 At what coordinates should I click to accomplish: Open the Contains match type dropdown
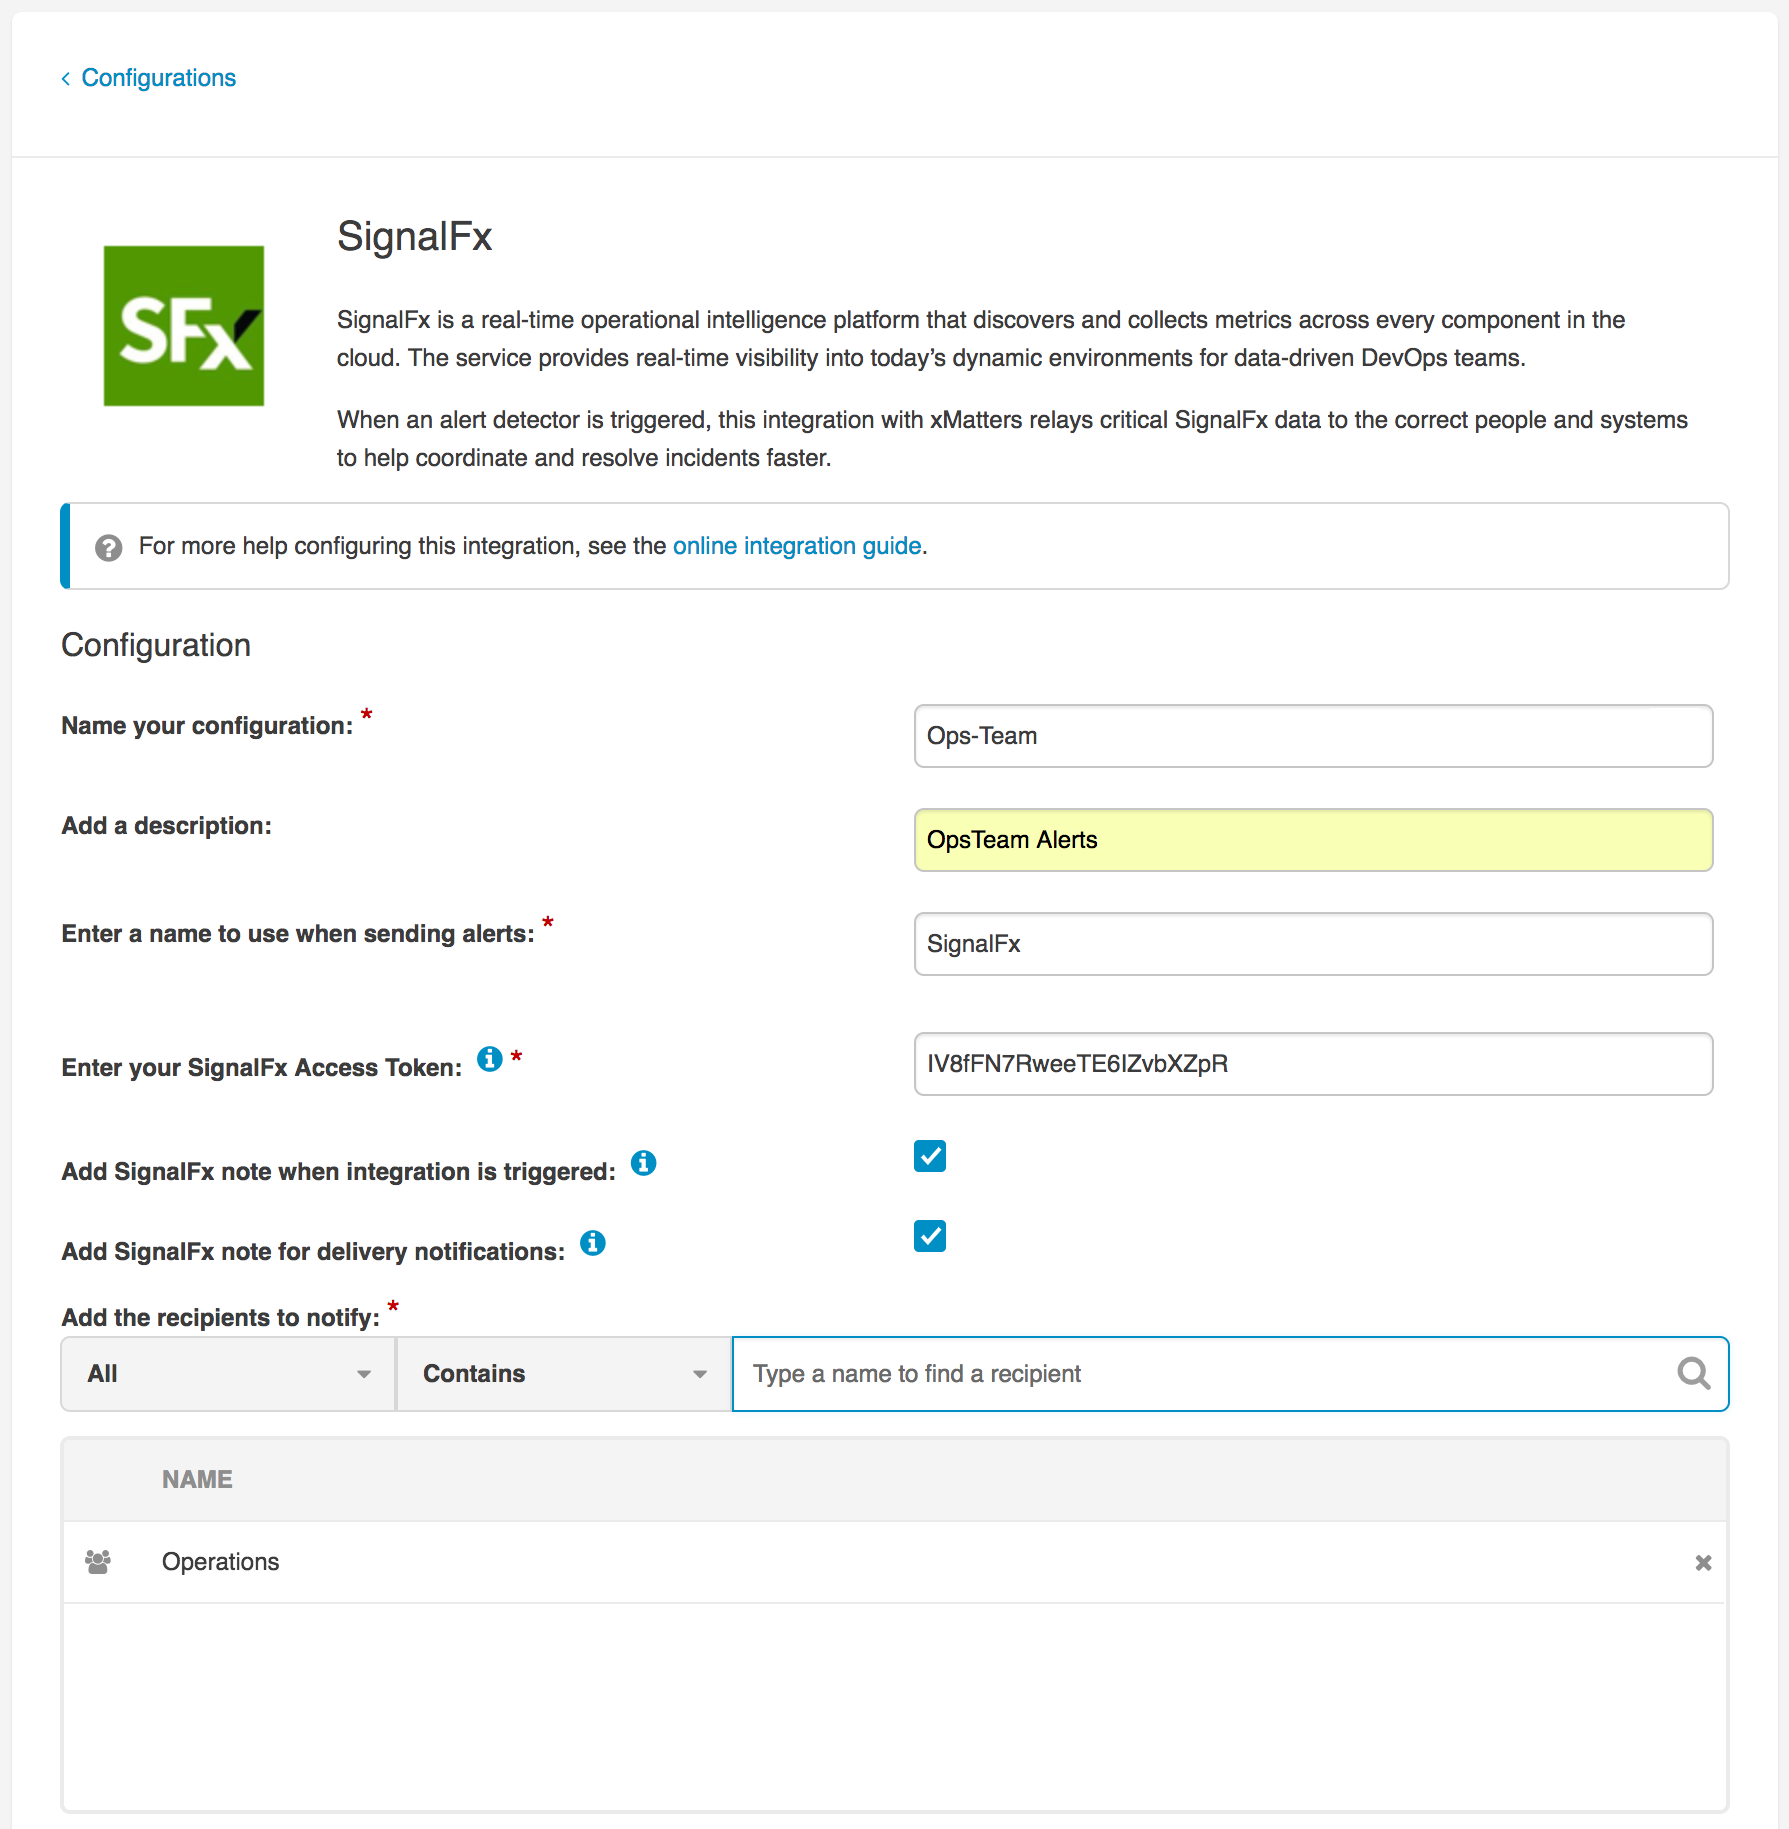[x=564, y=1374]
